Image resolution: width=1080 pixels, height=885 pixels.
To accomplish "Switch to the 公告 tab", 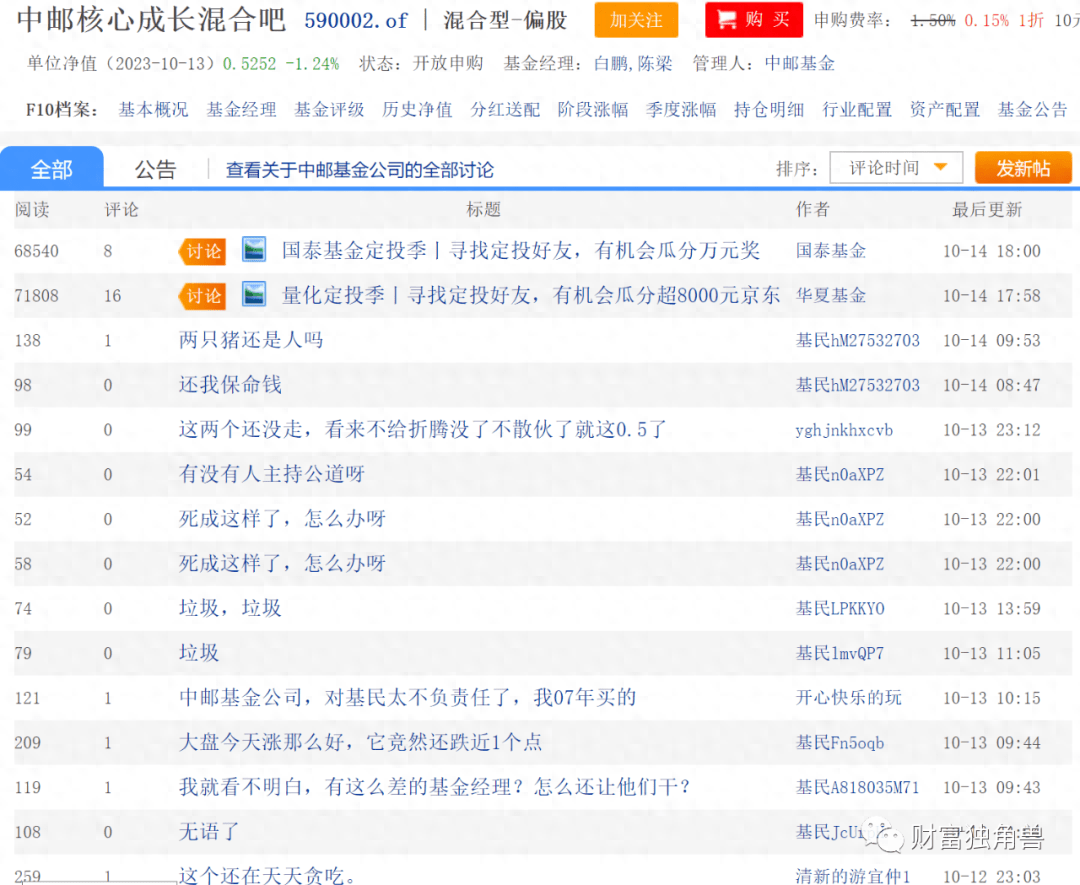I will 155,169.
